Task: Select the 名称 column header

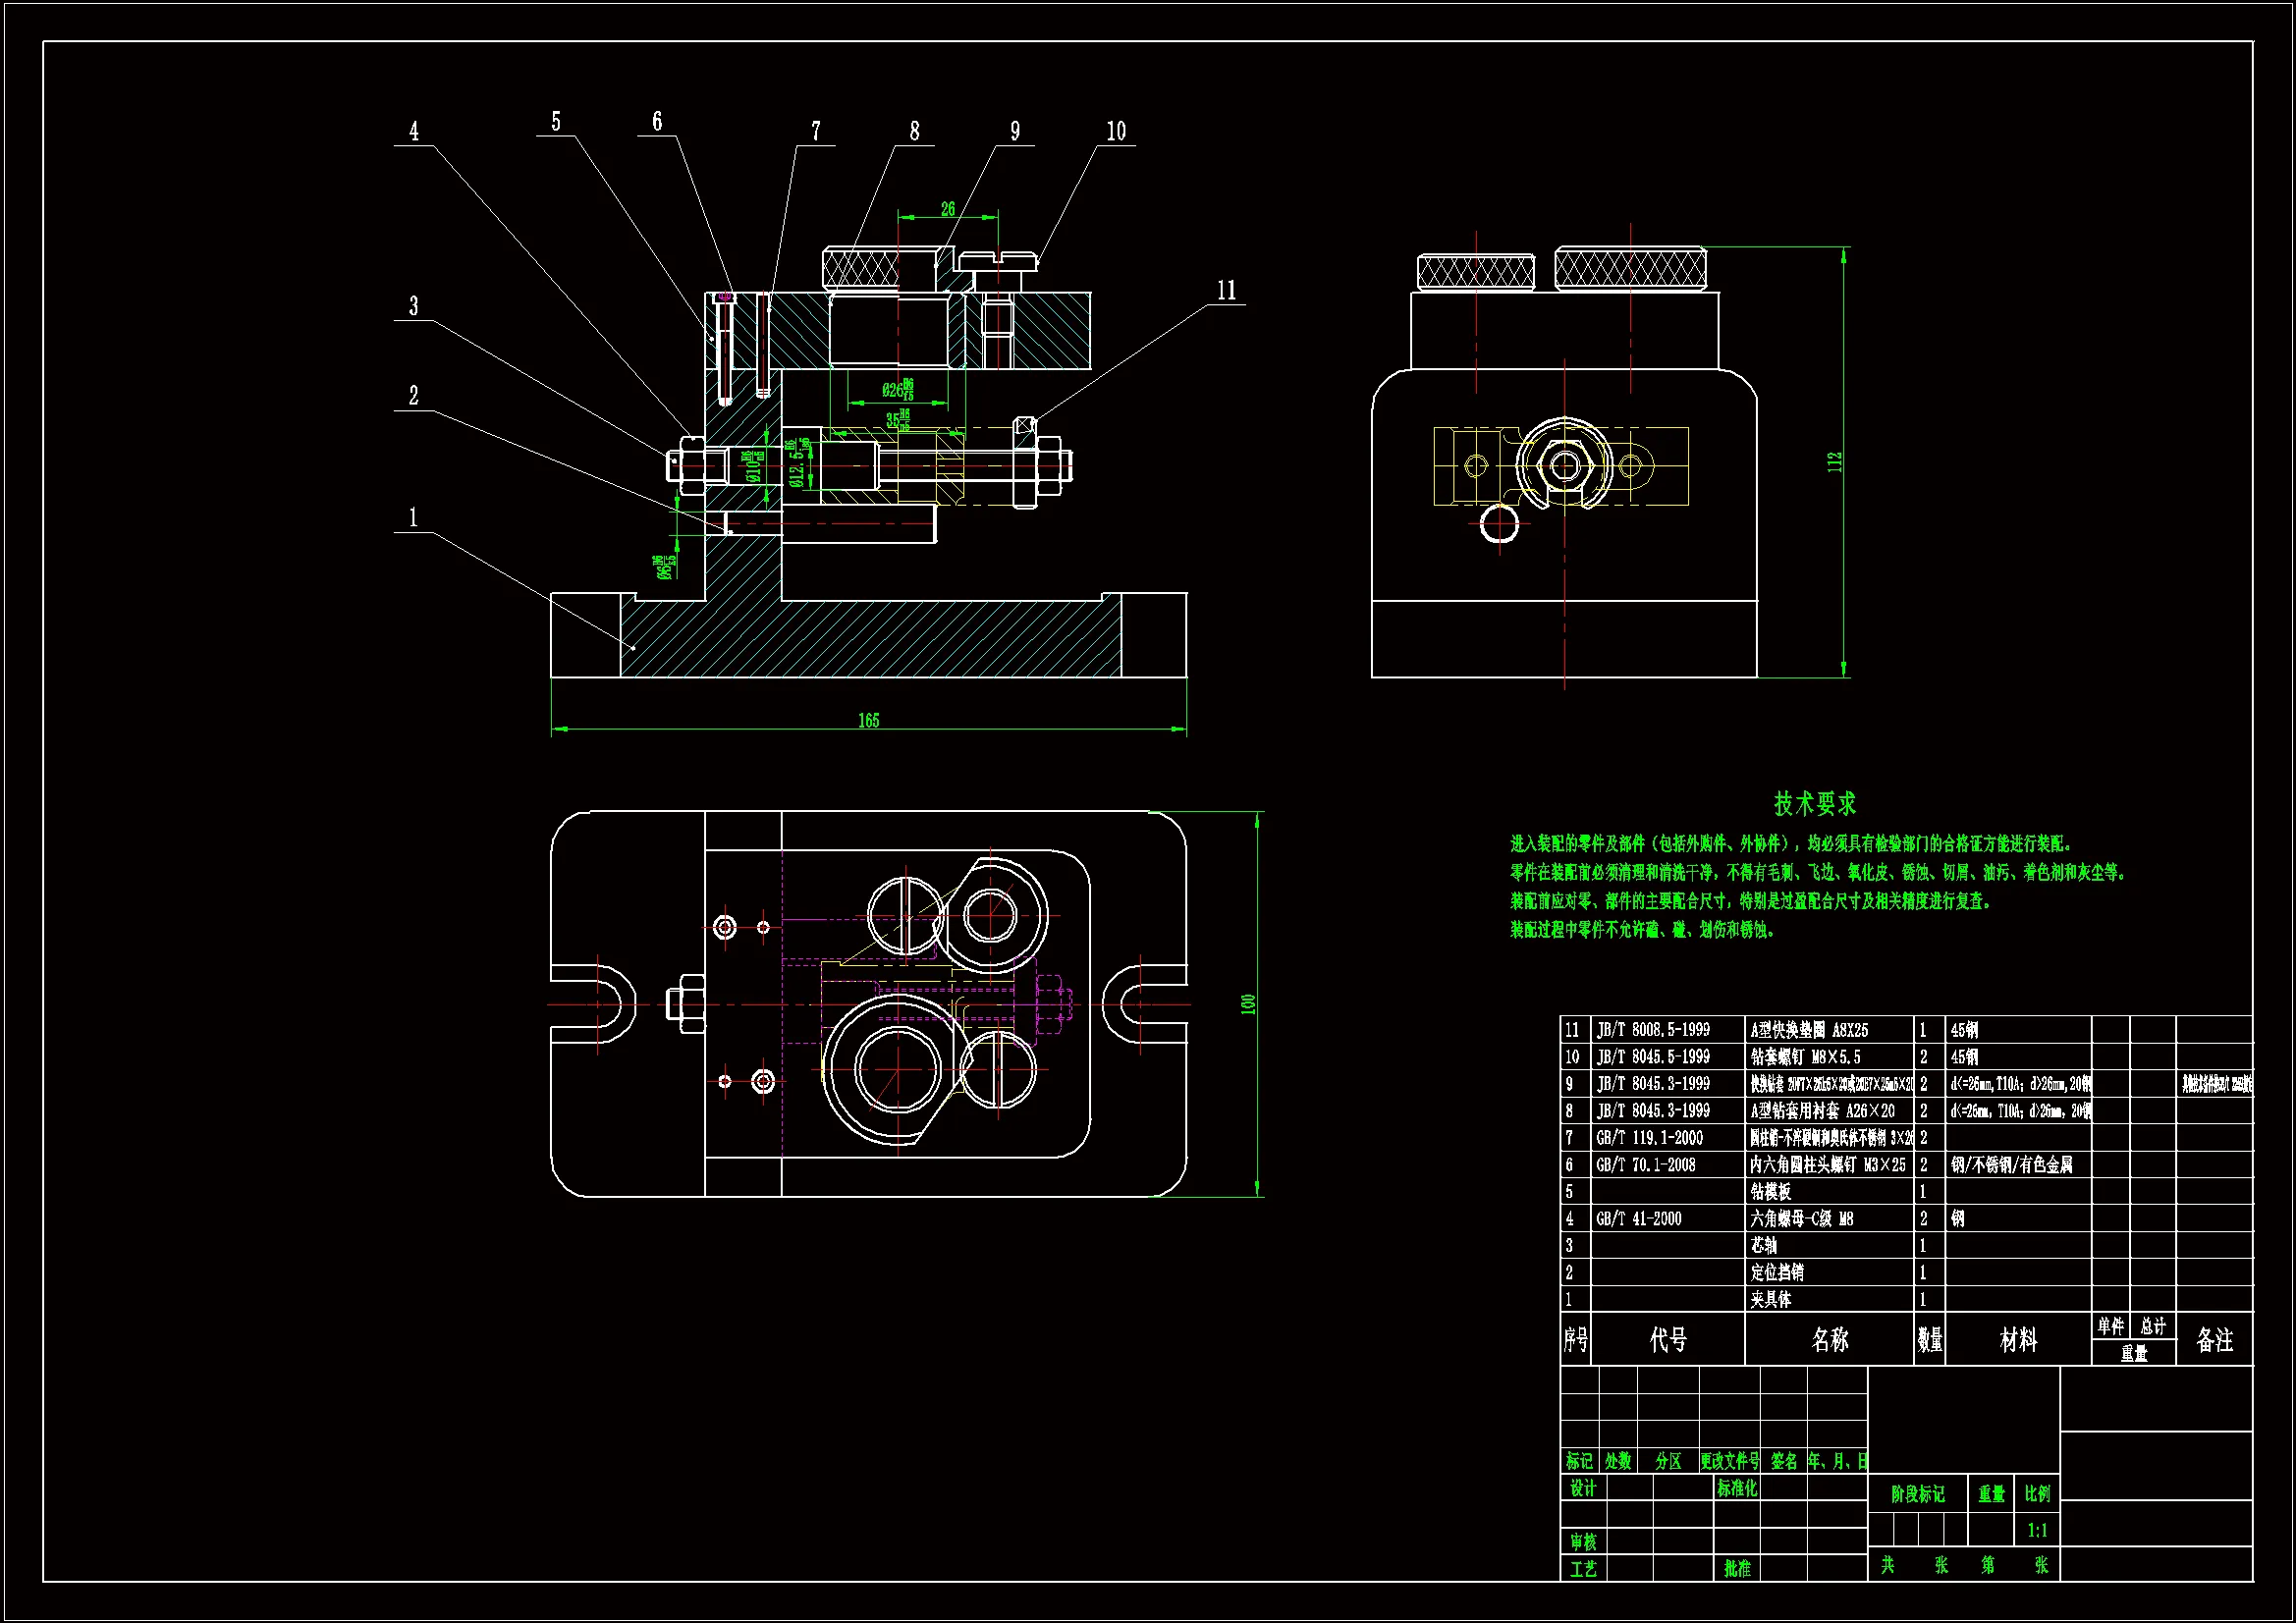Action: pos(1829,1340)
